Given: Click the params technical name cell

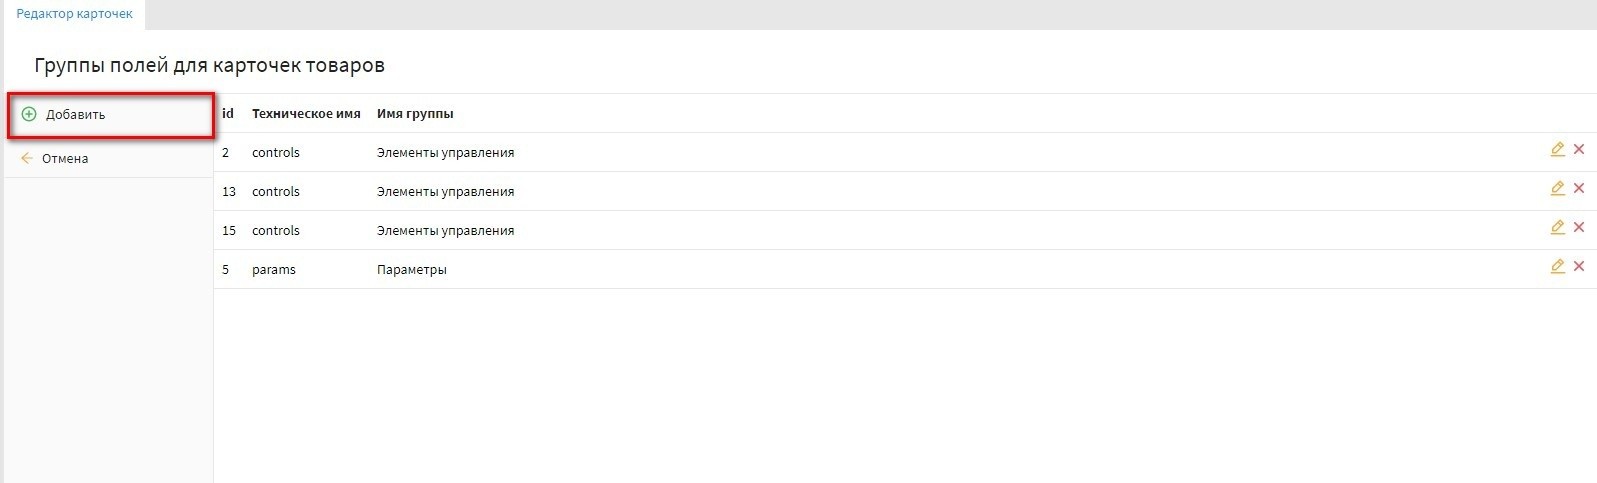Looking at the screenshot, I should click(274, 270).
